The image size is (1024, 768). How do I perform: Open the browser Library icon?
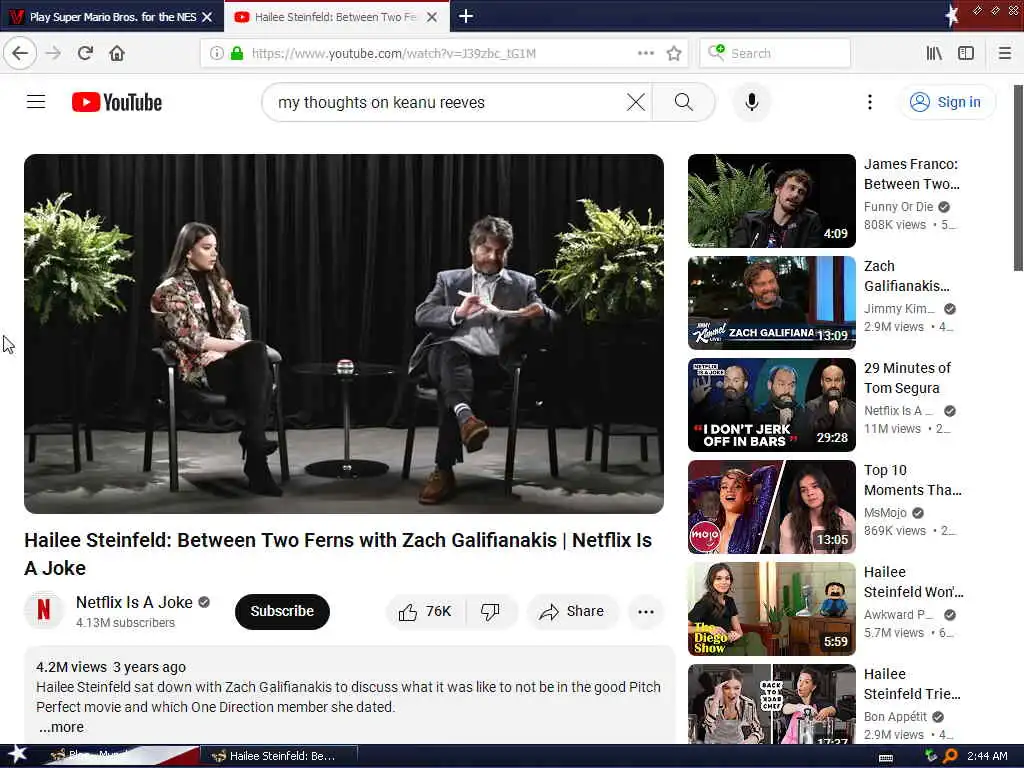pos(934,54)
